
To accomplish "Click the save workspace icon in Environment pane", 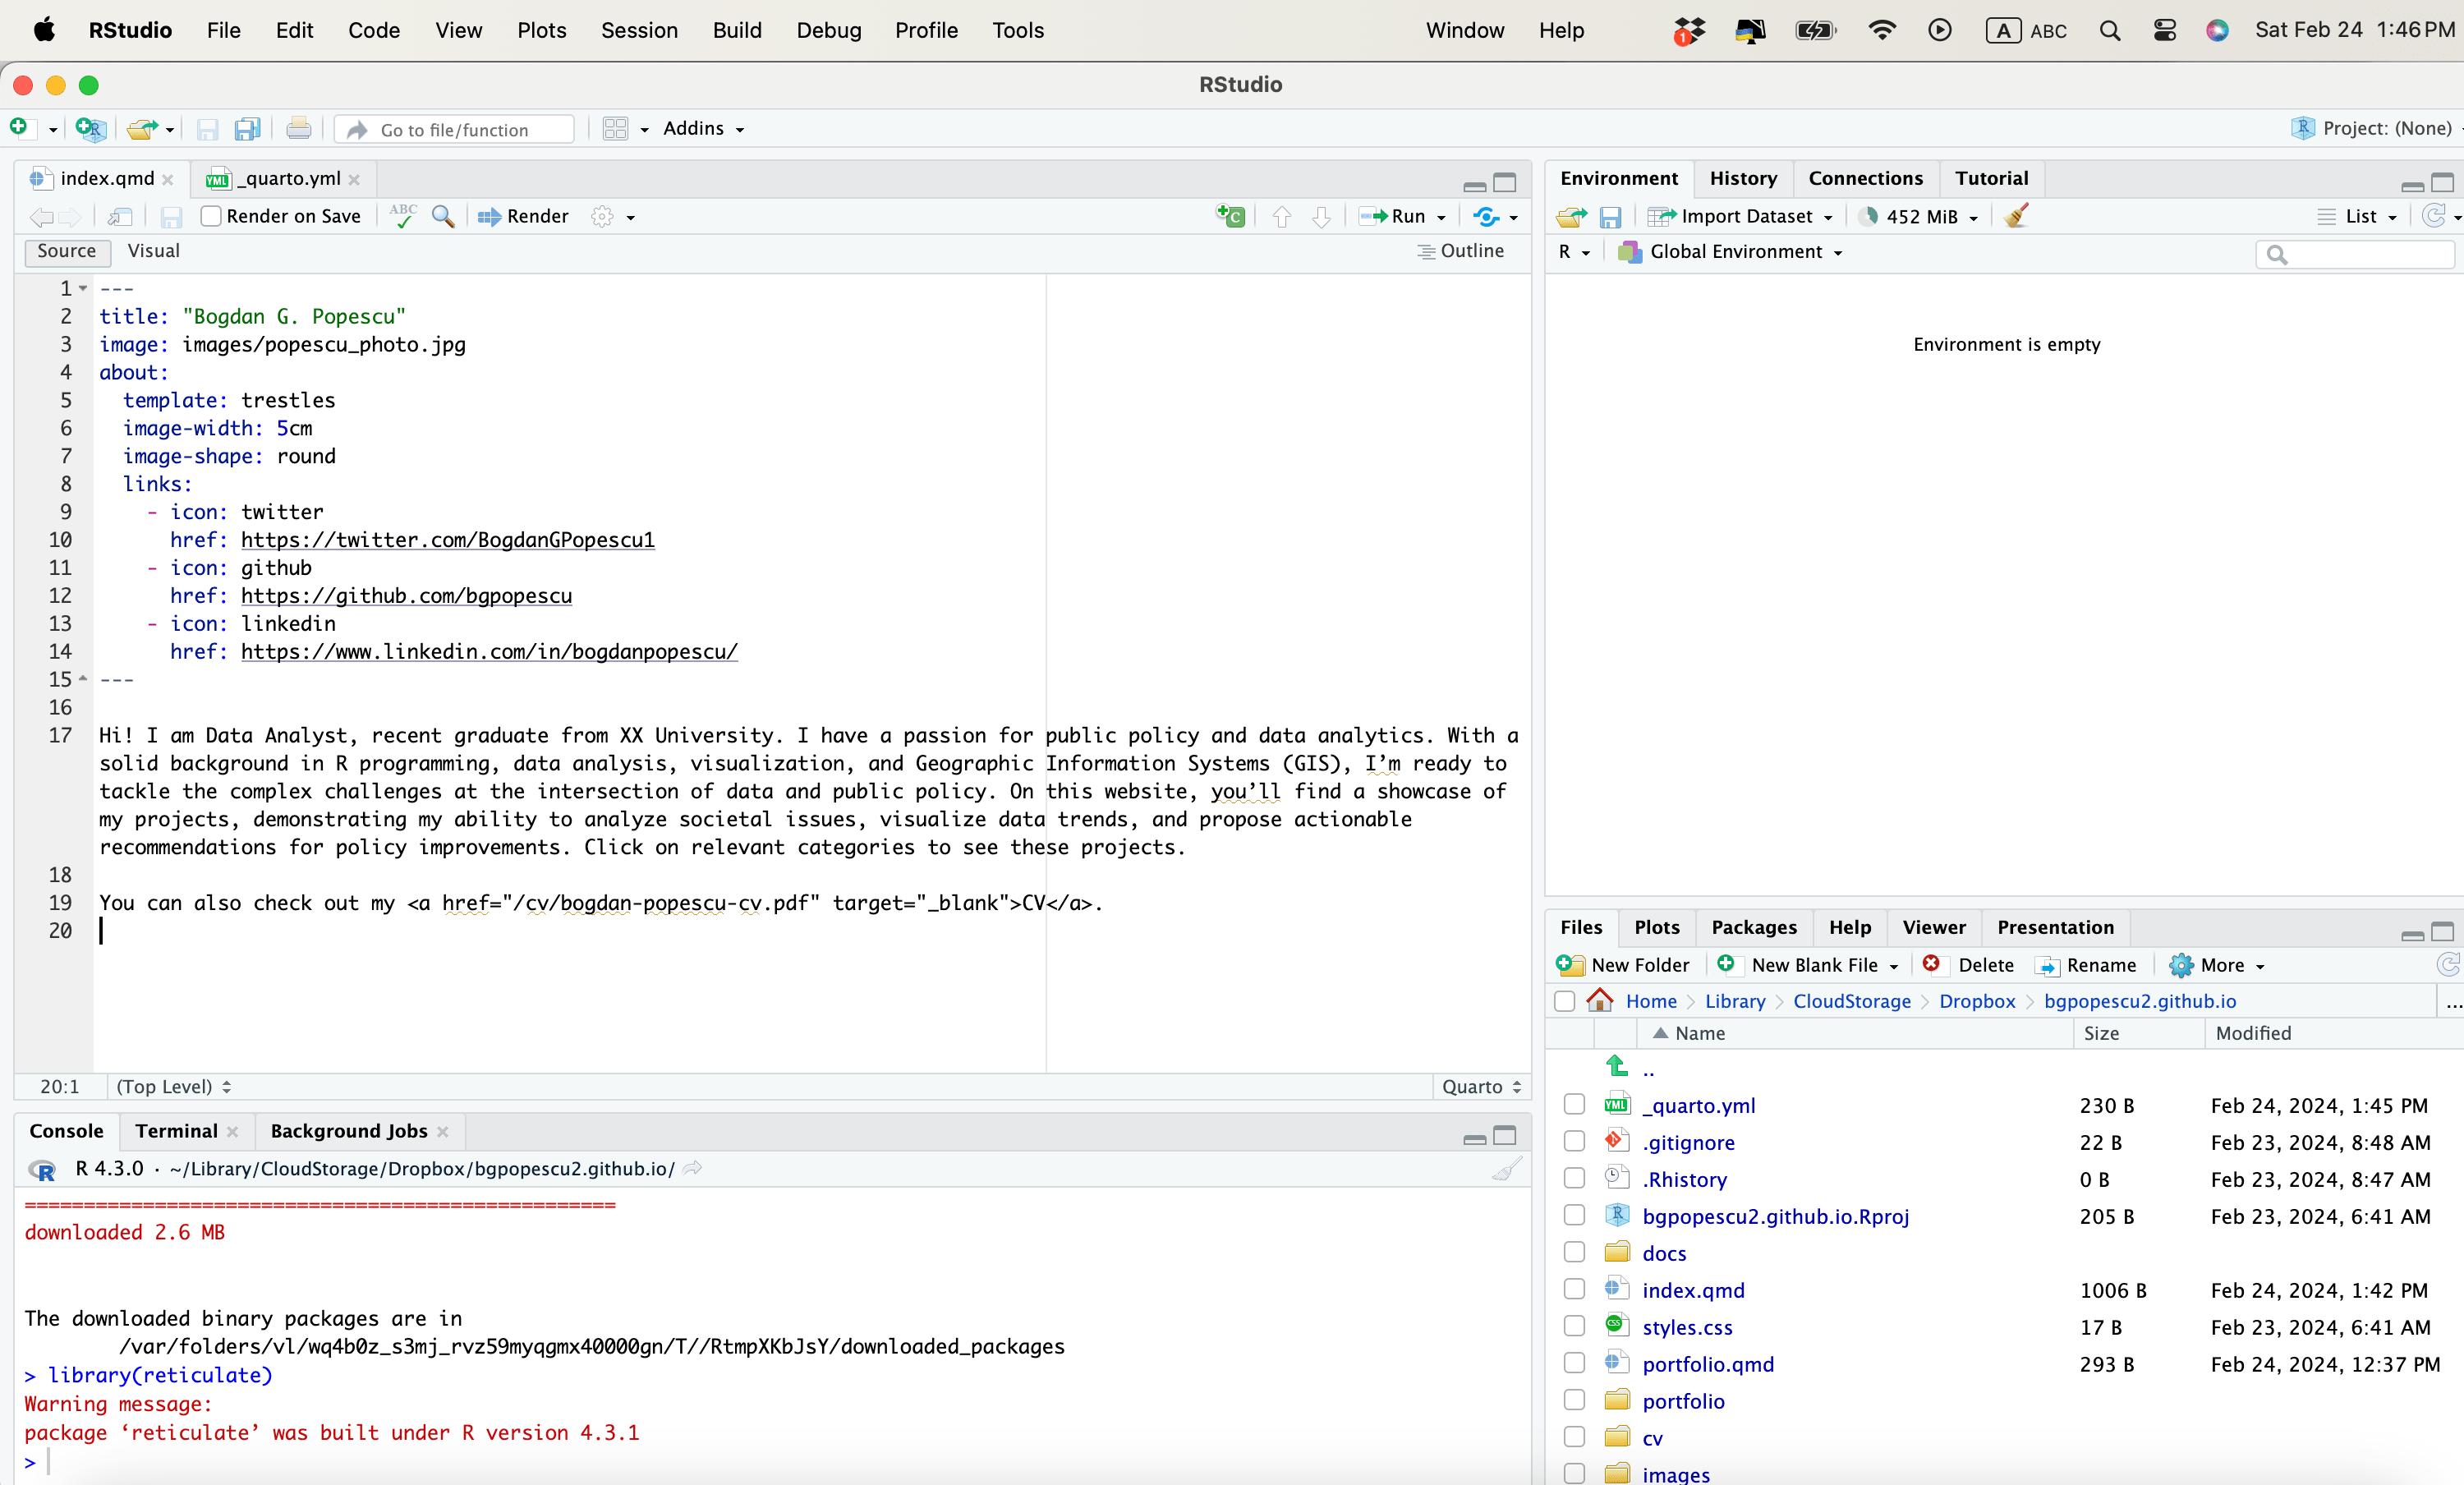I will [x=1610, y=217].
